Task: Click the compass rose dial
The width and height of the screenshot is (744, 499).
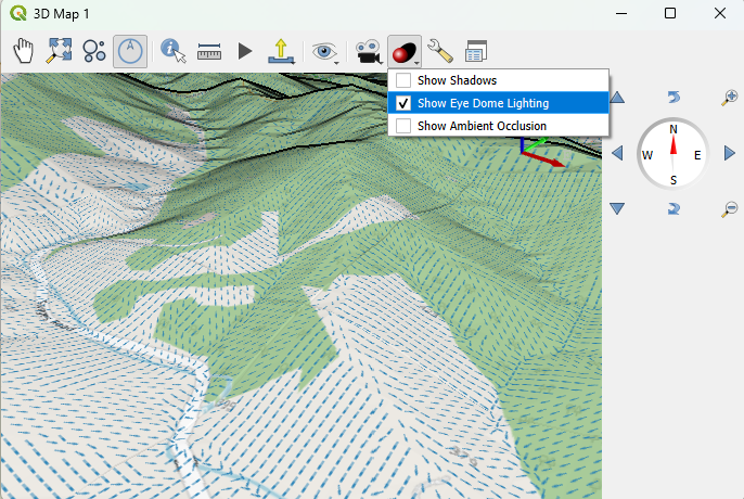Action: click(x=673, y=154)
